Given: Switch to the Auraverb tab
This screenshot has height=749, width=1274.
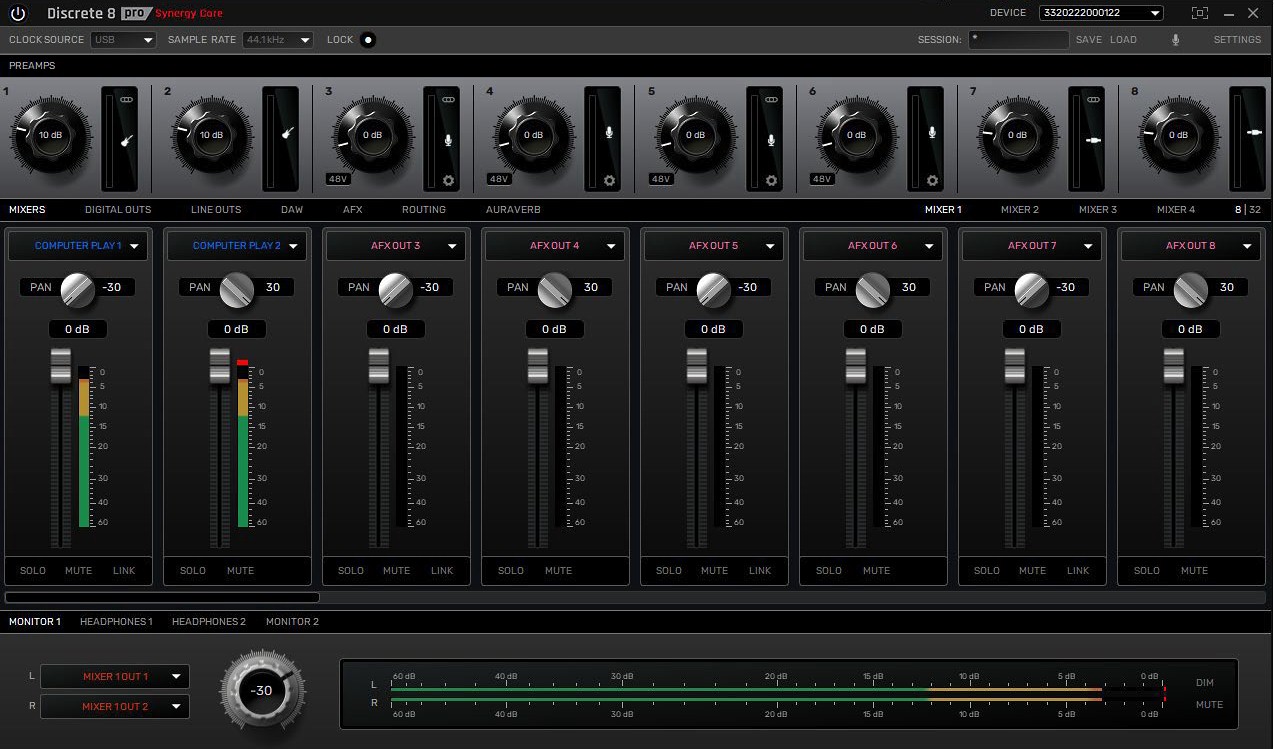Looking at the screenshot, I should [x=513, y=210].
